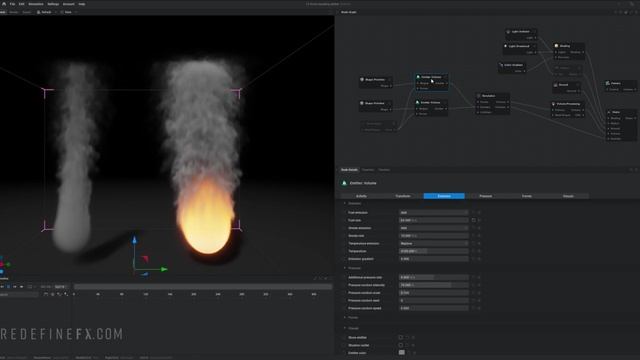Select the upper Shape Primitive node icon
Image resolution: width=640 pixels, height=360 pixels.
point(362,80)
